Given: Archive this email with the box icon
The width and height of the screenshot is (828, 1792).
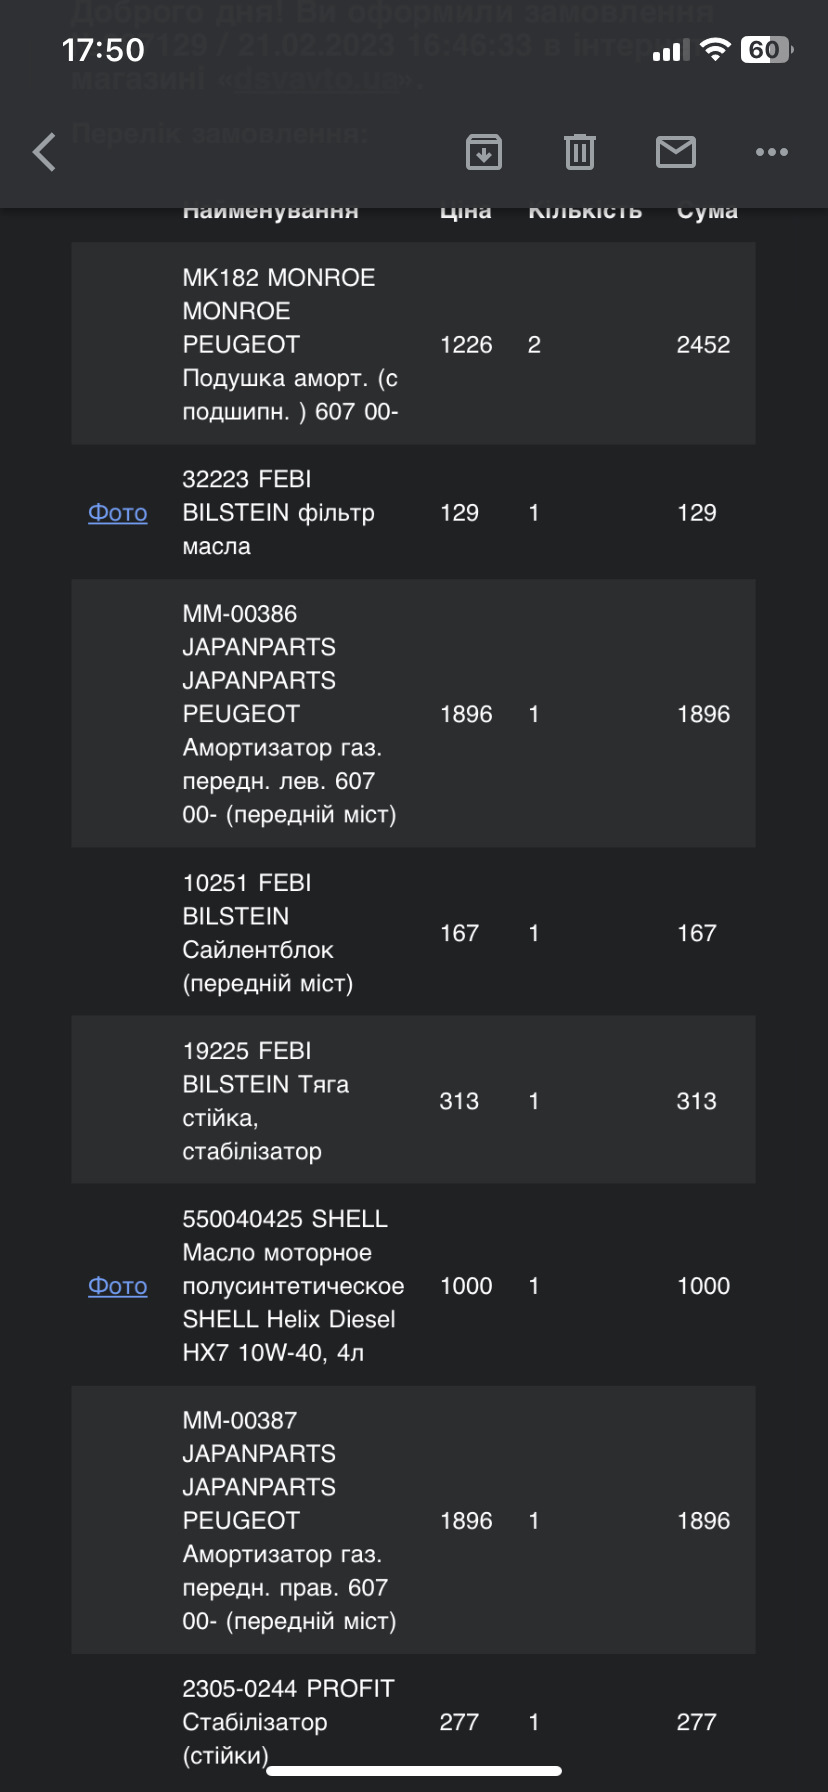Looking at the screenshot, I should 484,152.
